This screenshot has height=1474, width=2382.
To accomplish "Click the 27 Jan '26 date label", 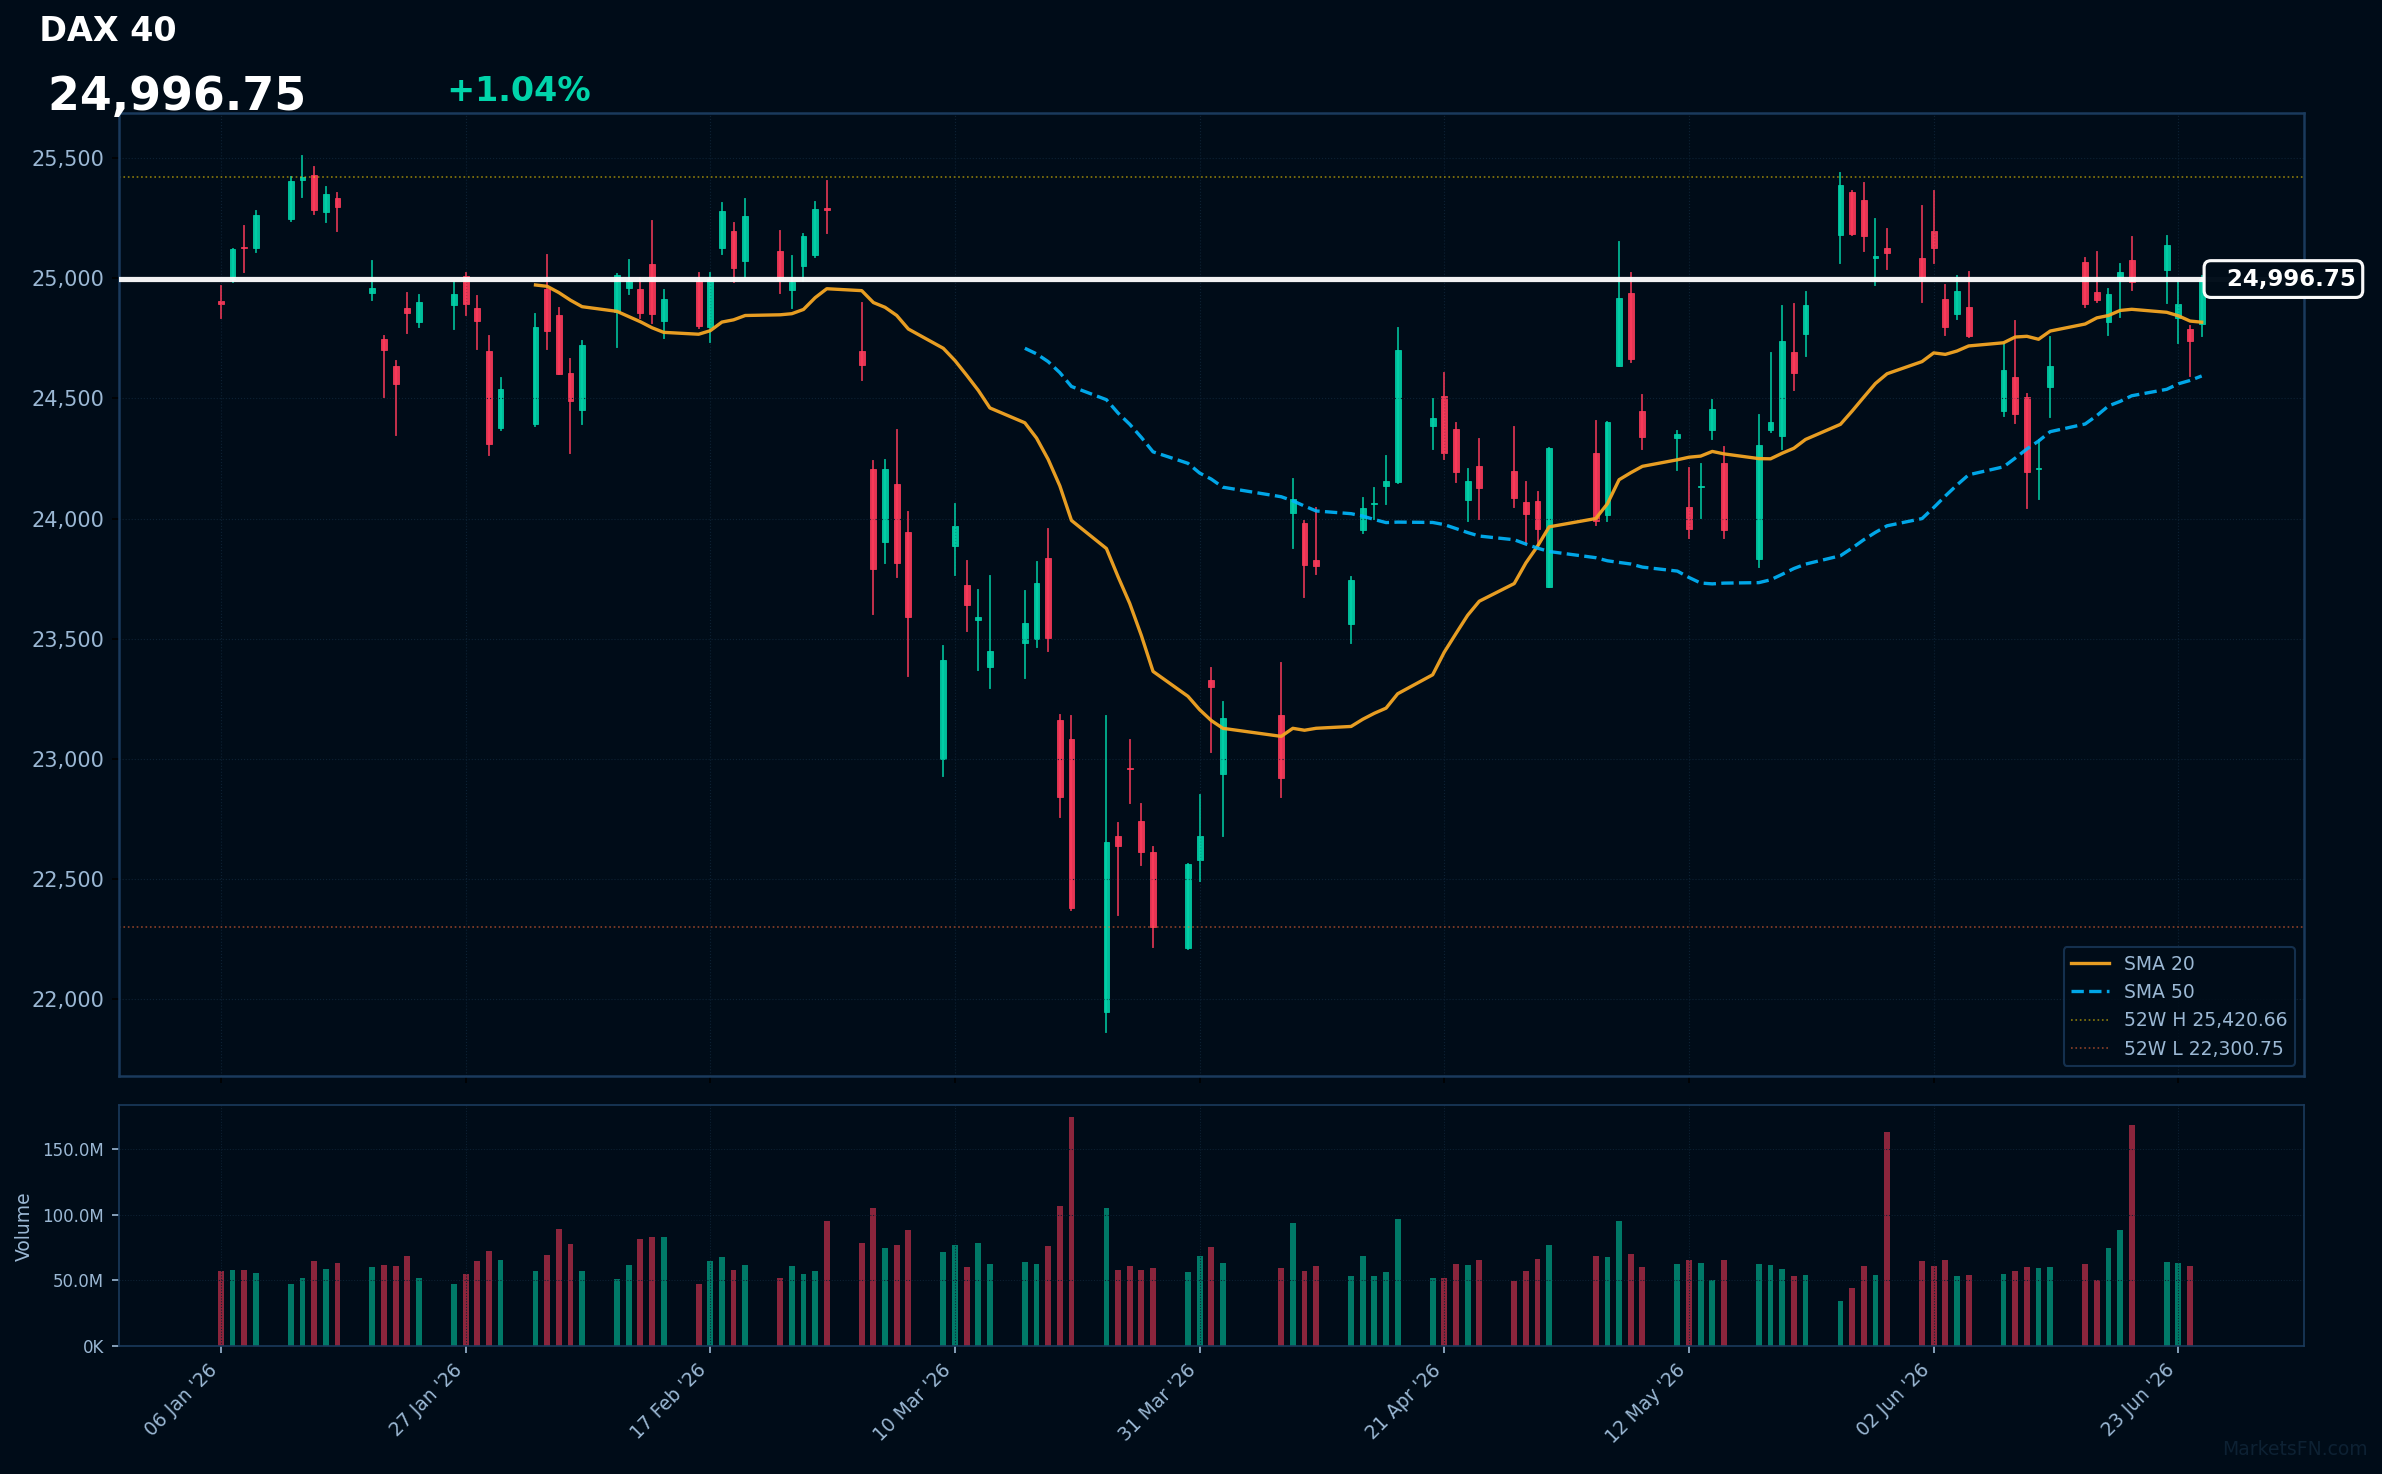I will coord(425,1400).
